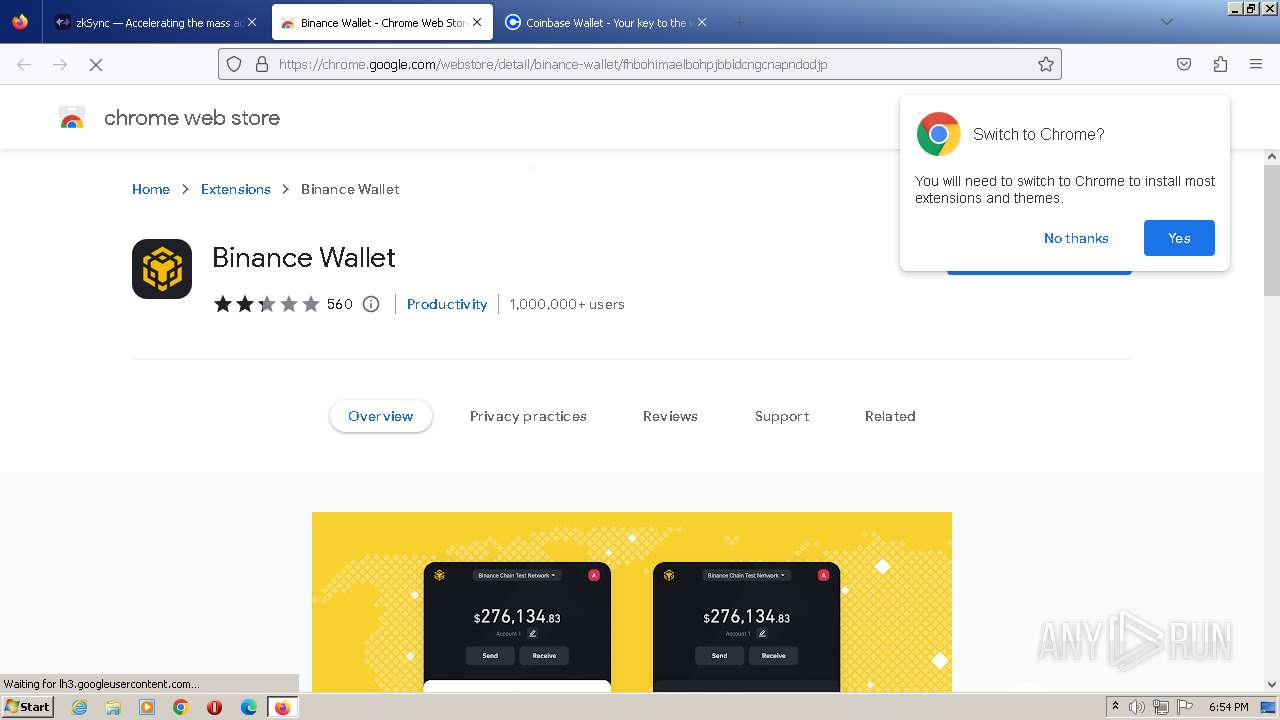This screenshot has width=1280, height=720.
Task: Open Opera browser from the taskbar
Action: [x=214, y=707]
